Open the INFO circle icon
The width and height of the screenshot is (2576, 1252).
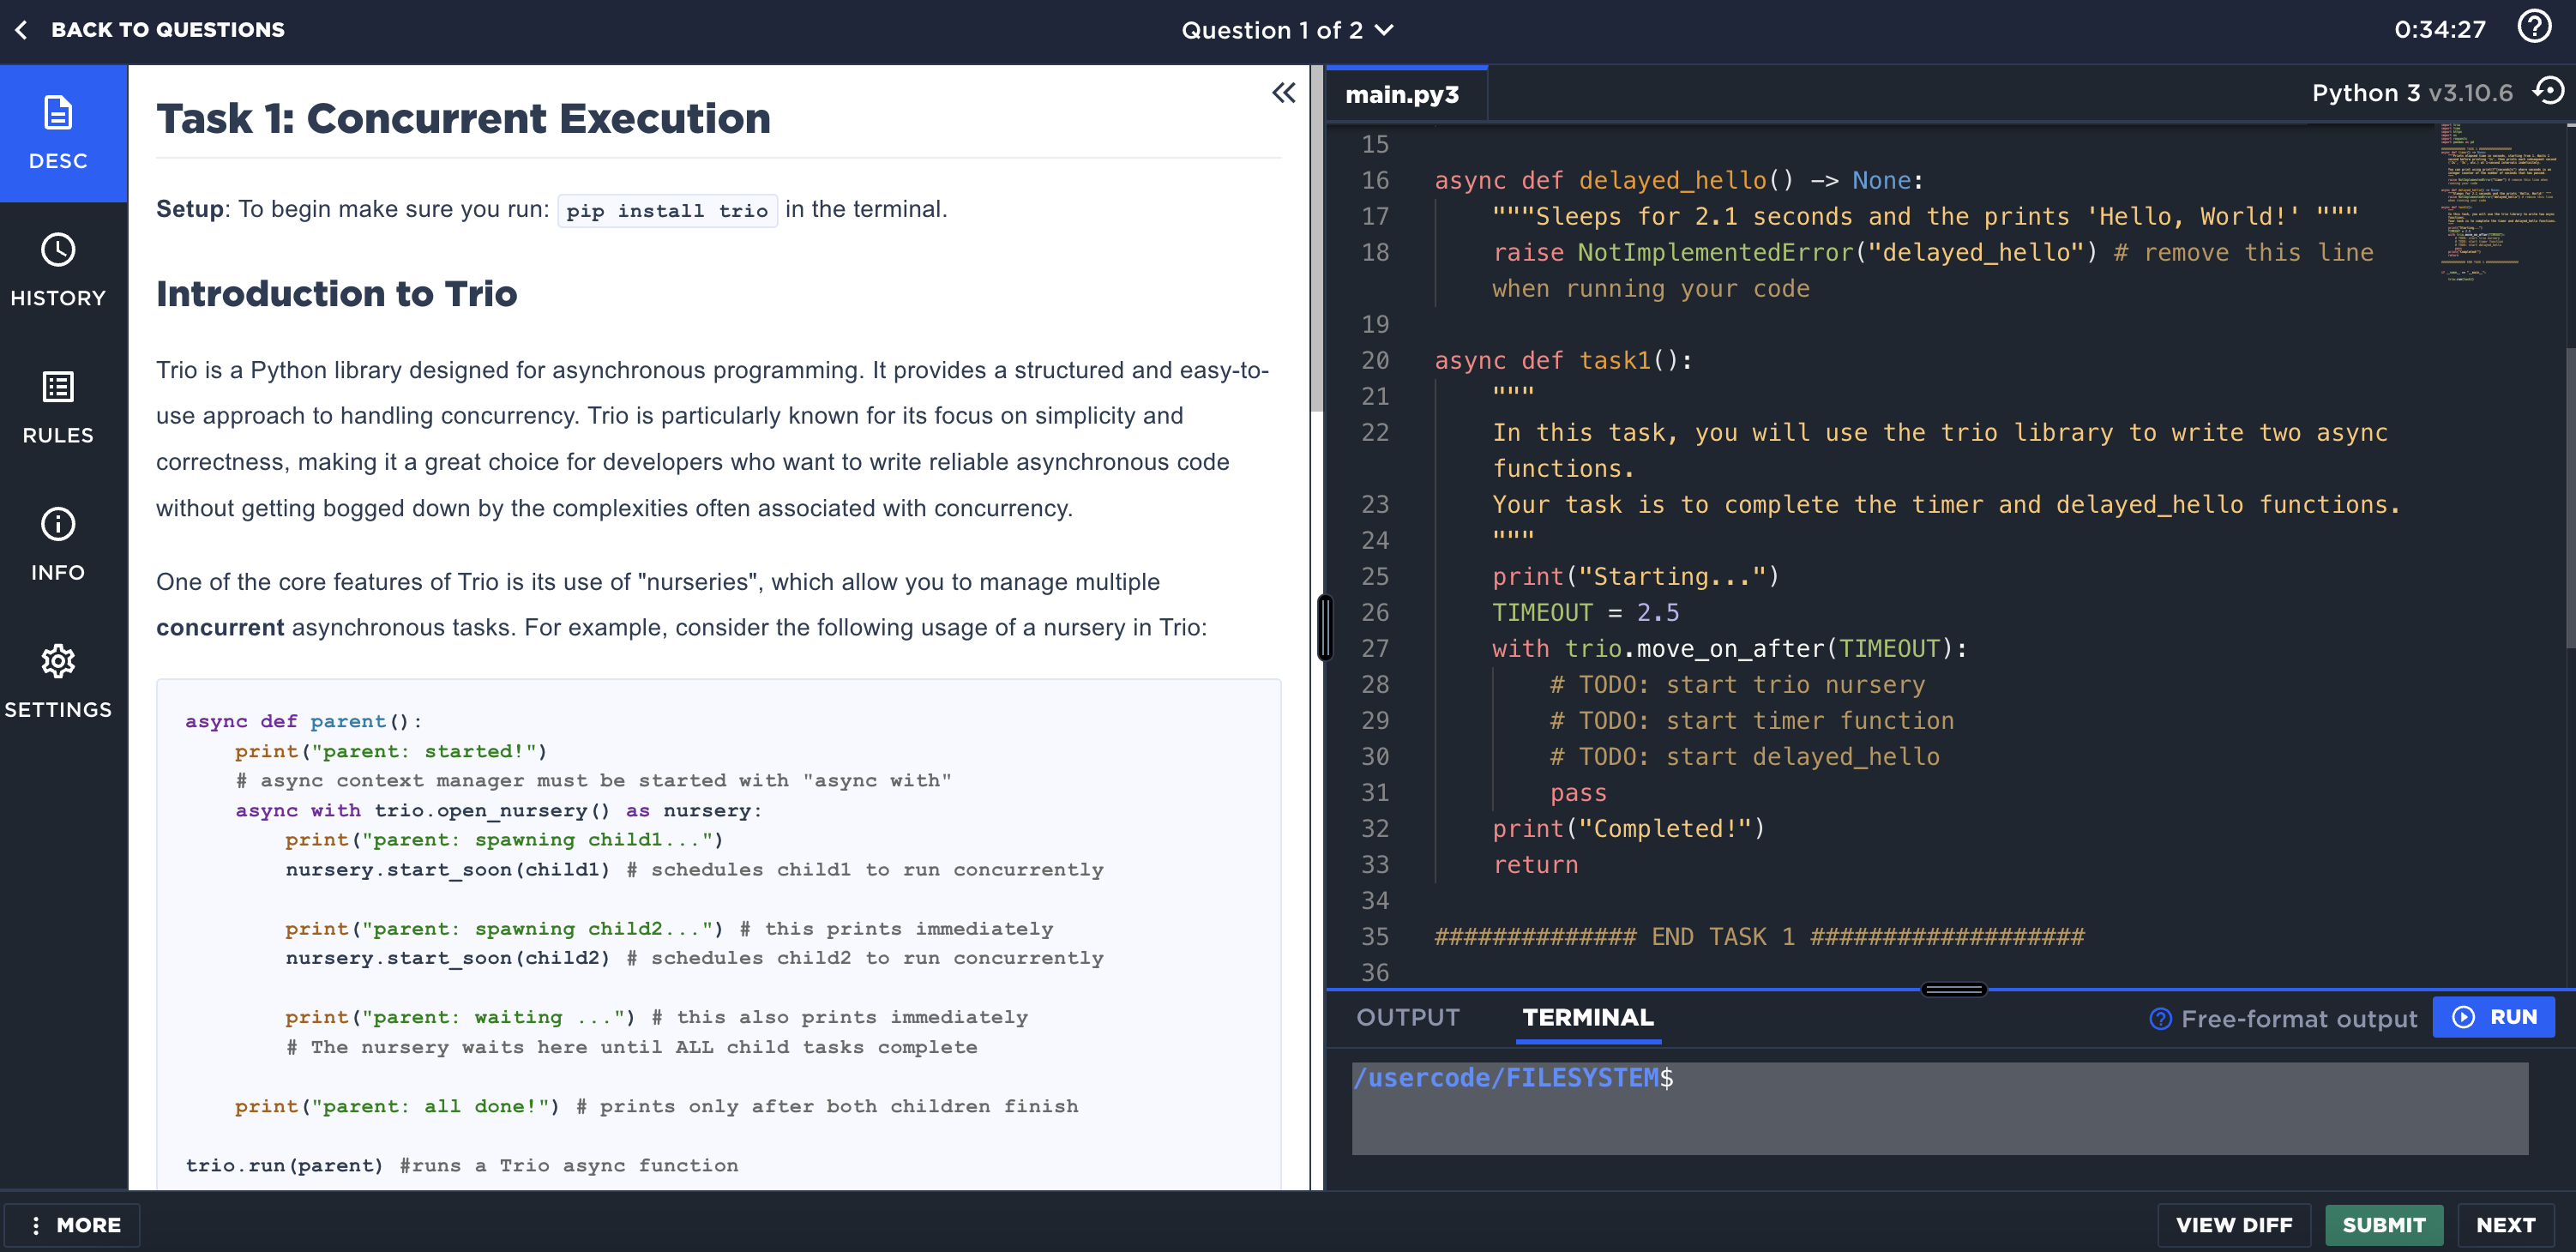click(58, 524)
